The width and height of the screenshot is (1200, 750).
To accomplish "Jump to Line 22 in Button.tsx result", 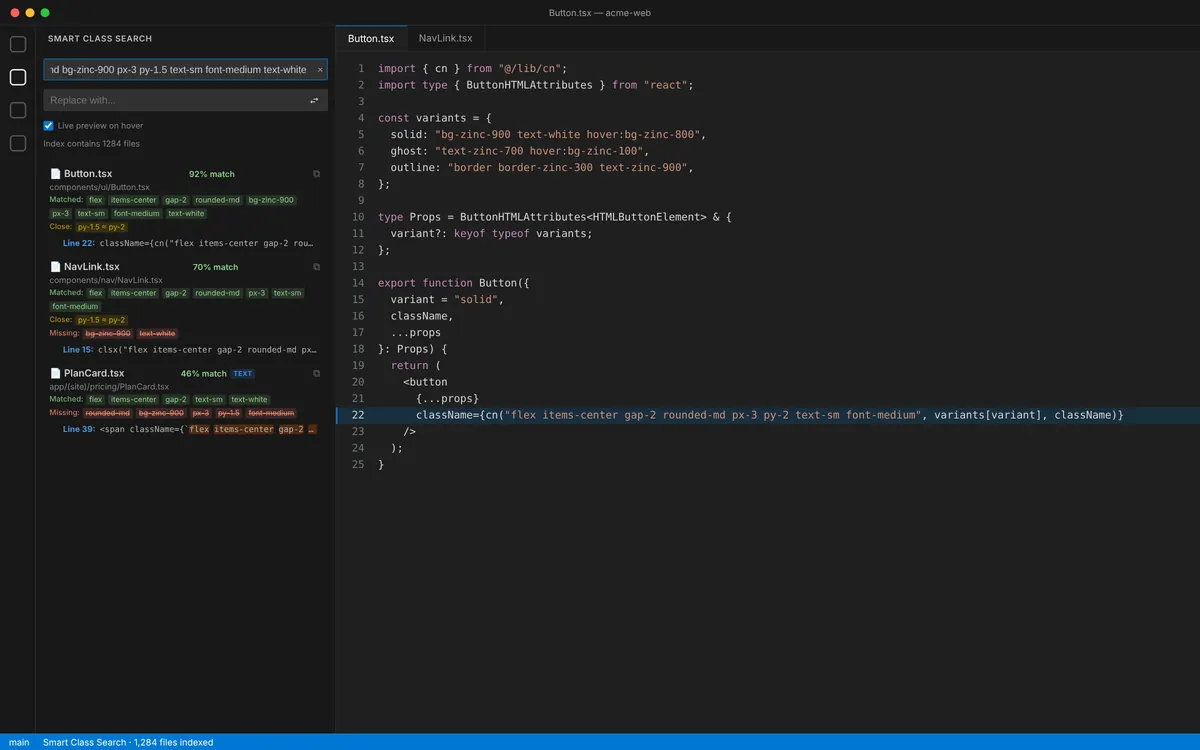I will [x=189, y=243].
